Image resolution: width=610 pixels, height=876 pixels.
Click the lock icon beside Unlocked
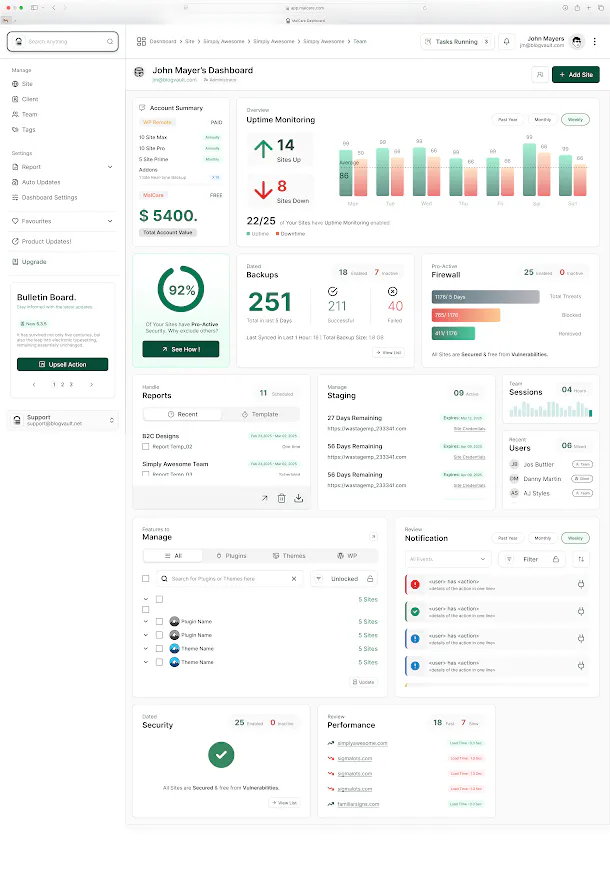(x=370, y=579)
